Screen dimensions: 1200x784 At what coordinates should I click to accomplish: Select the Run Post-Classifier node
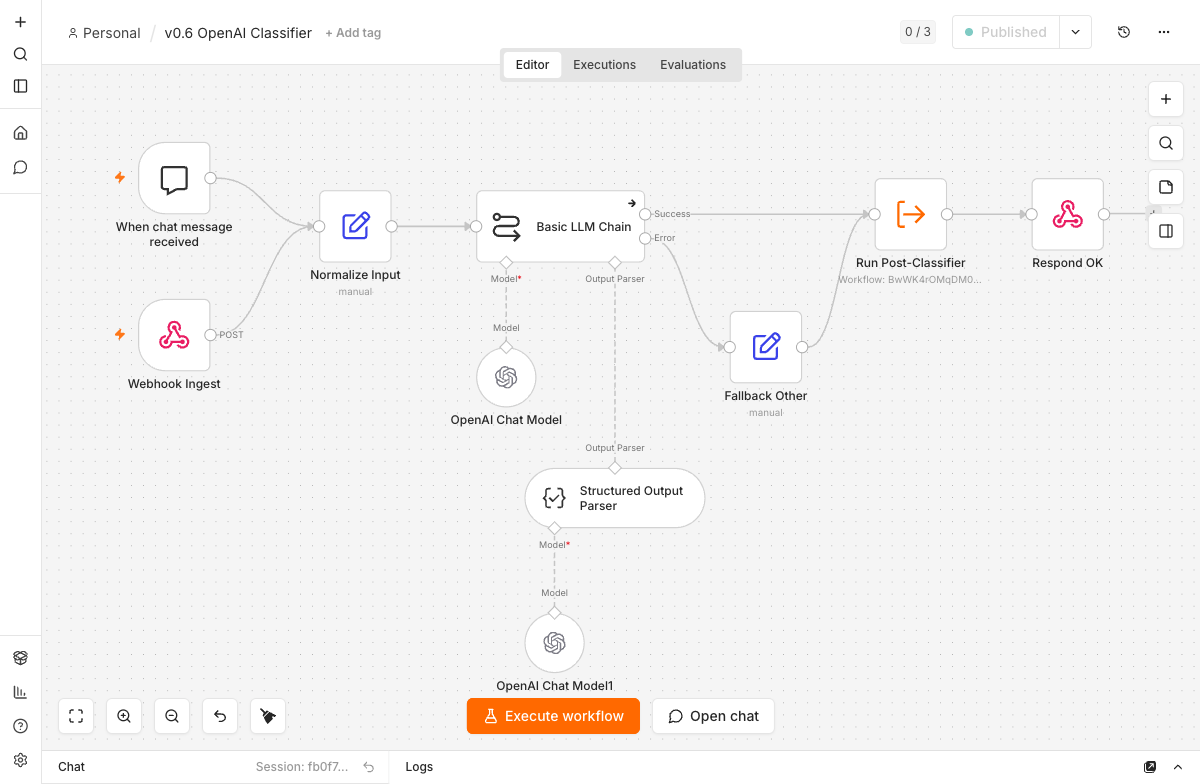910,214
